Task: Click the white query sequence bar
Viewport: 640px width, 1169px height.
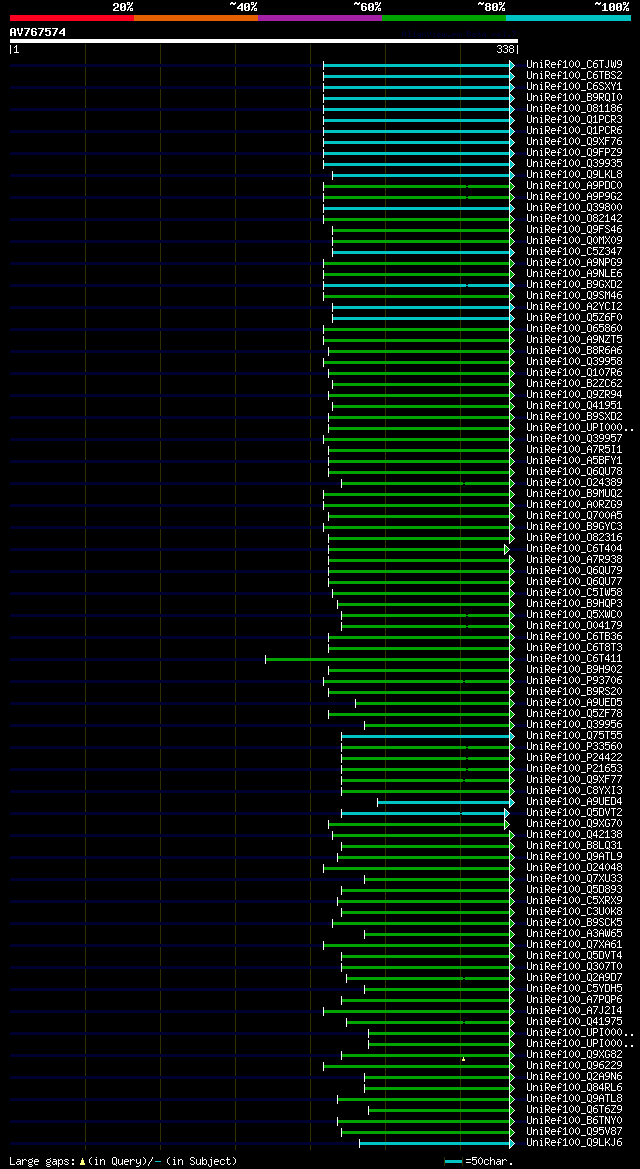Action: [263, 40]
